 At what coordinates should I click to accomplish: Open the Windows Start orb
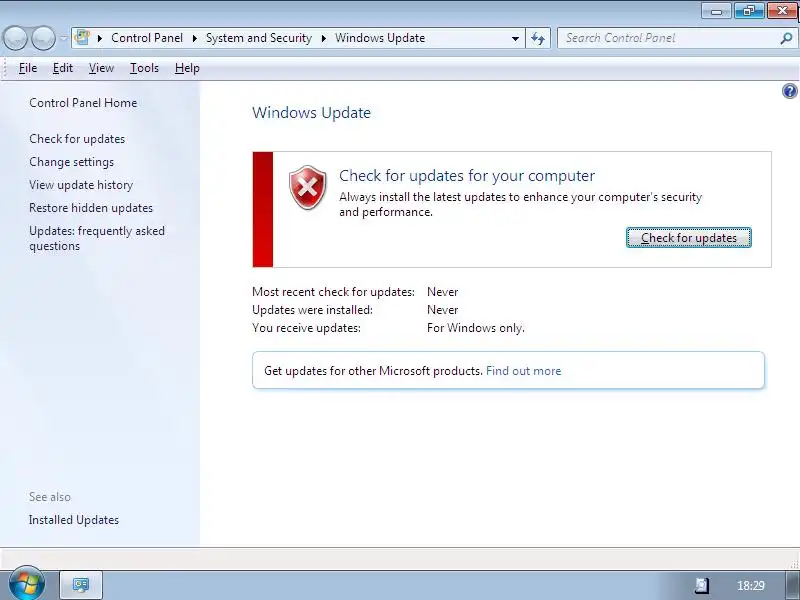tap(26, 584)
